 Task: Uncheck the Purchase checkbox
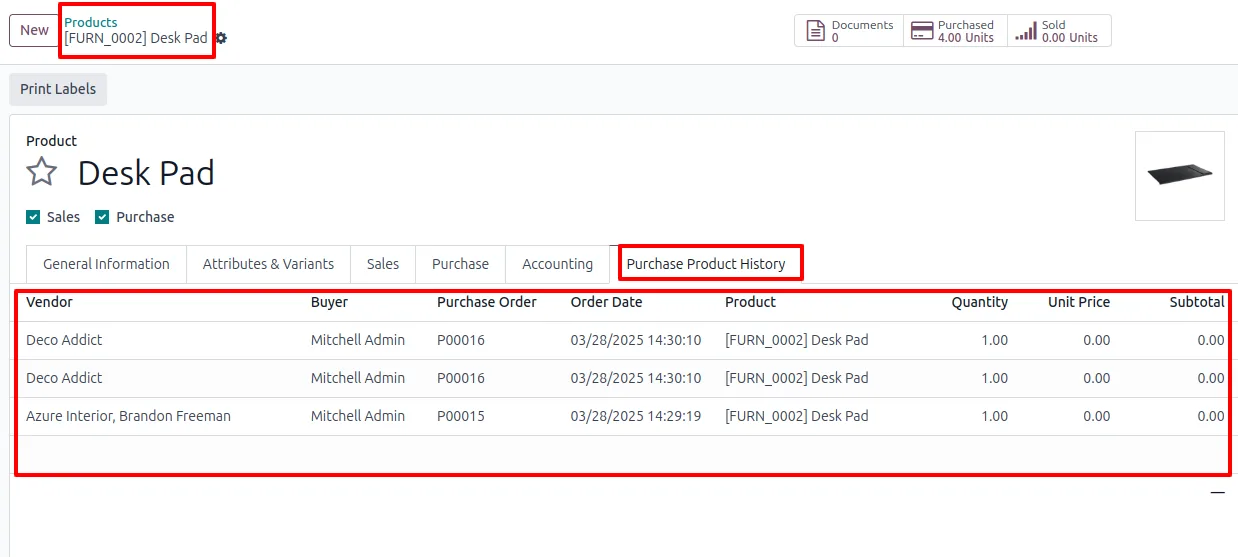click(x=102, y=217)
